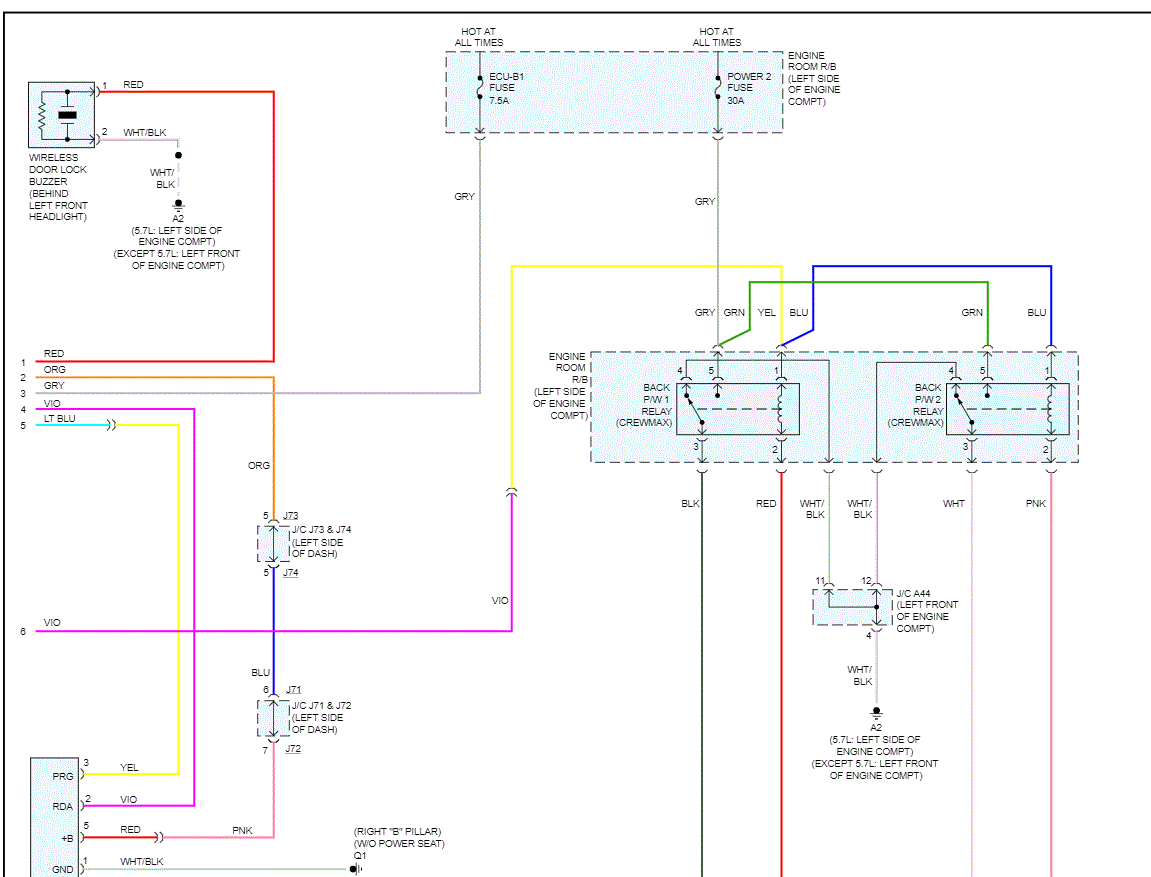The height and width of the screenshot is (877, 1151).
Task: Click the ECU-B1 fuse symbol
Action: [480, 87]
